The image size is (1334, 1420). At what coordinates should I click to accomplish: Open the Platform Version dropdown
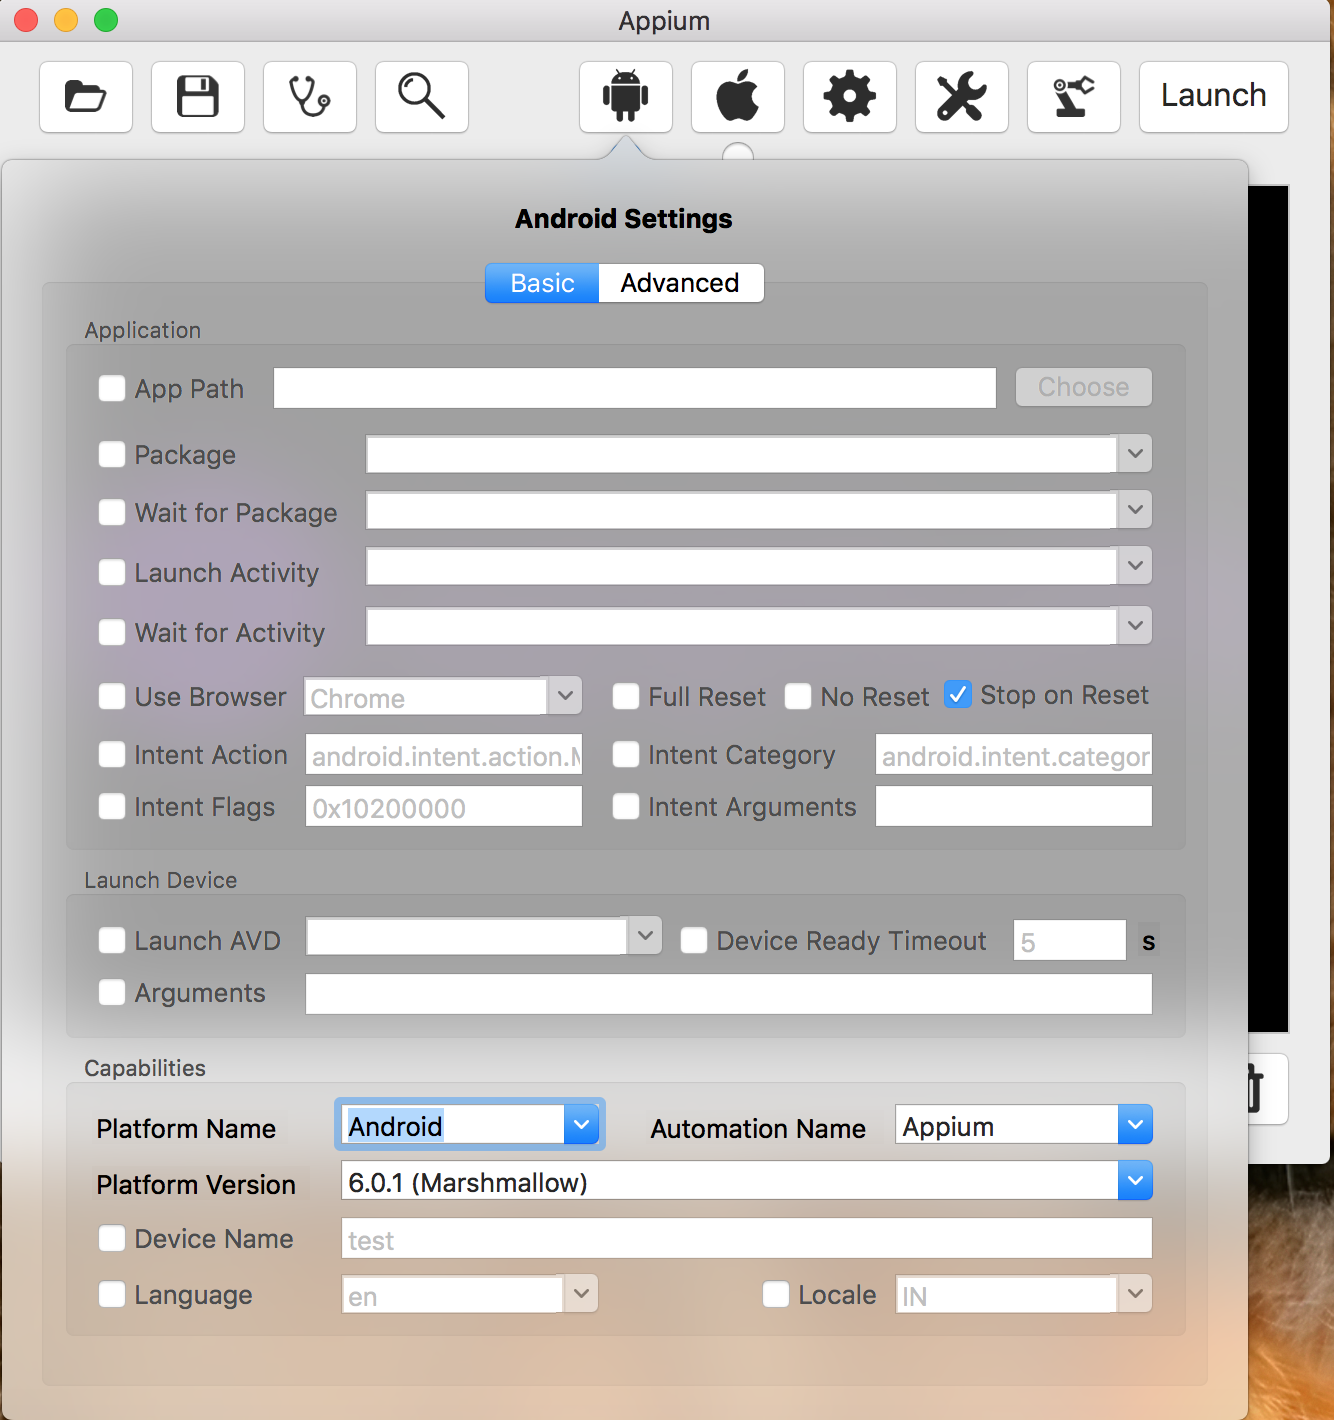click(1135, 1181)
